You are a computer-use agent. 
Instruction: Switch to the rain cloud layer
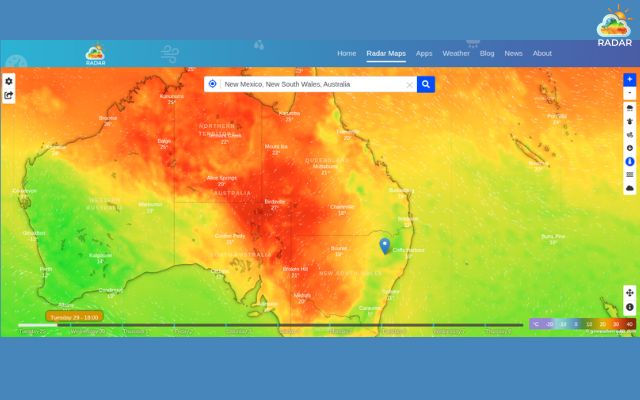click(629, 108)
